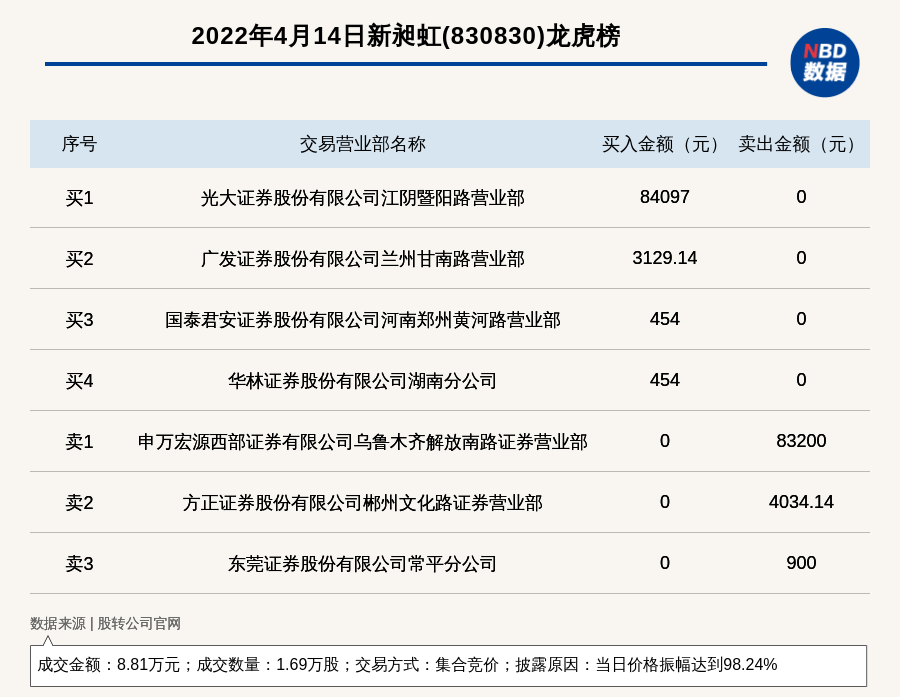Image resolution: width=900 pixels, height=697 pixels.
Task: Click the buy amount 3129.14
Action: 665,258
